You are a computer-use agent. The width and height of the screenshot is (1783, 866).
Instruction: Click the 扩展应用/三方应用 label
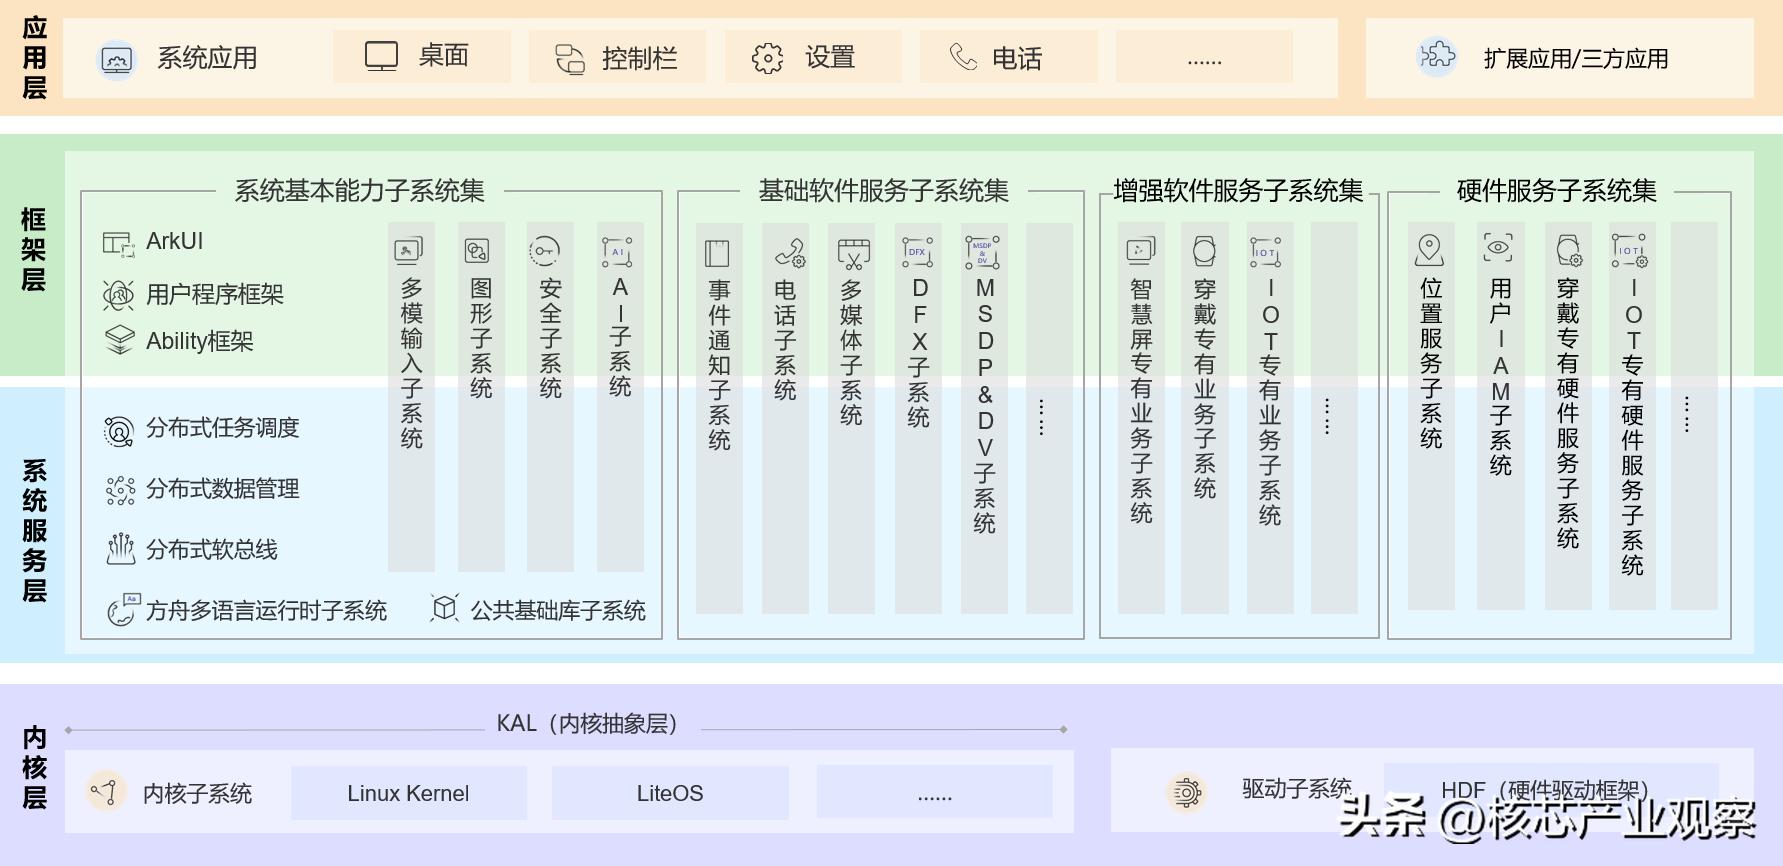[x=1576, y=59]
